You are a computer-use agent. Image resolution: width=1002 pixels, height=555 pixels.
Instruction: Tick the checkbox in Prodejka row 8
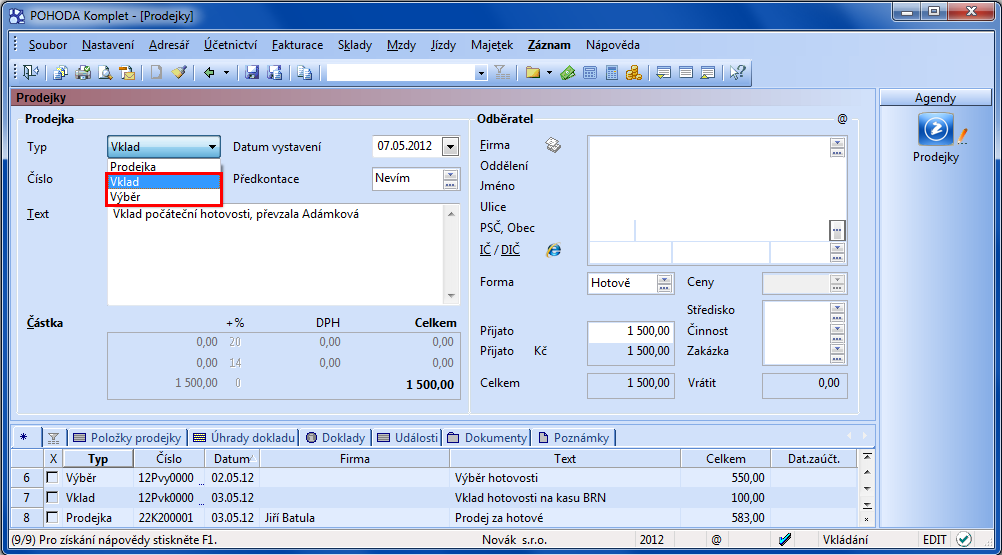coord(52,517)
